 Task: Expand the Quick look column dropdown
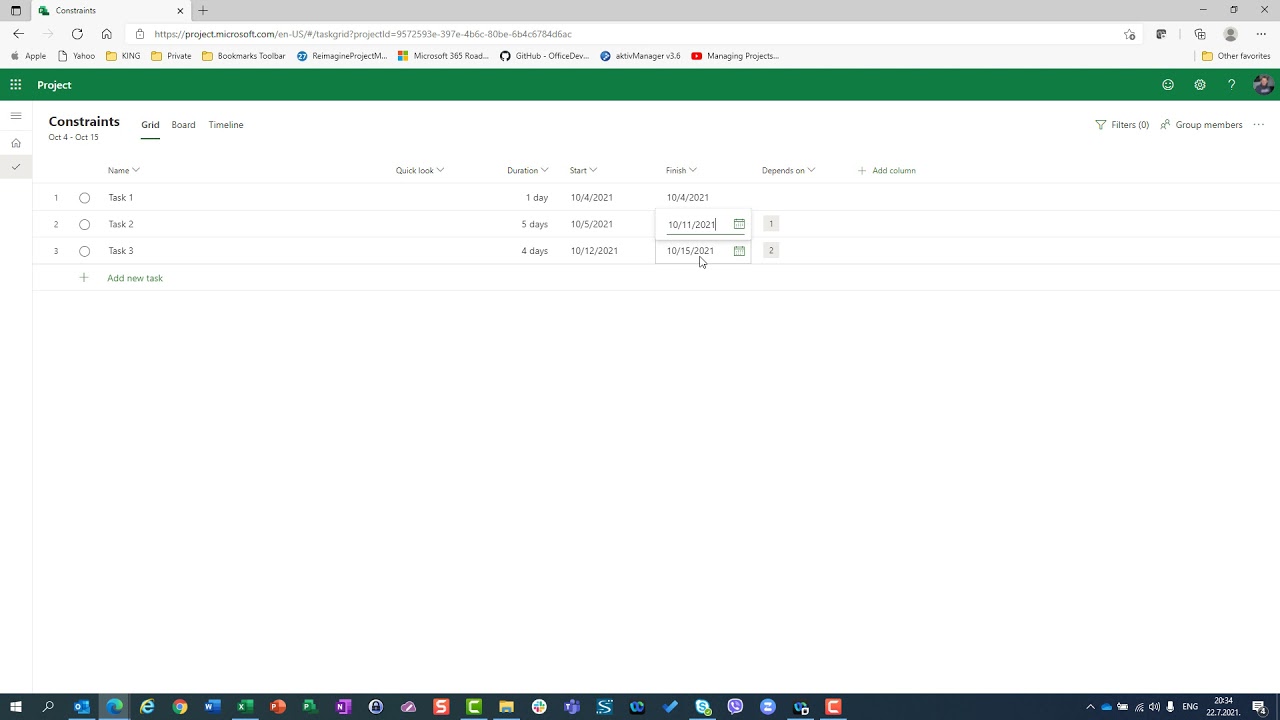pos(440,170)
